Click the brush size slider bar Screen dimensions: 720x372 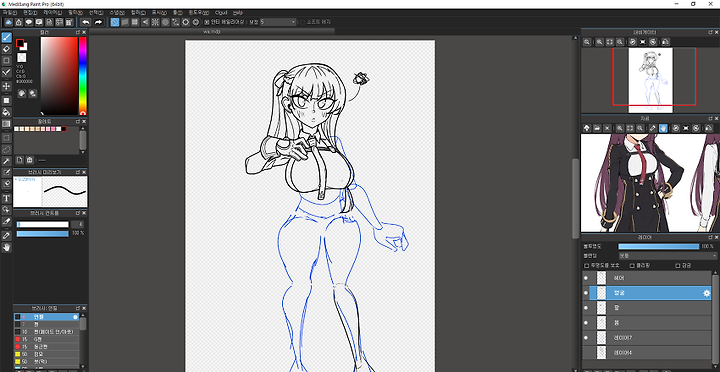(43, 225)
